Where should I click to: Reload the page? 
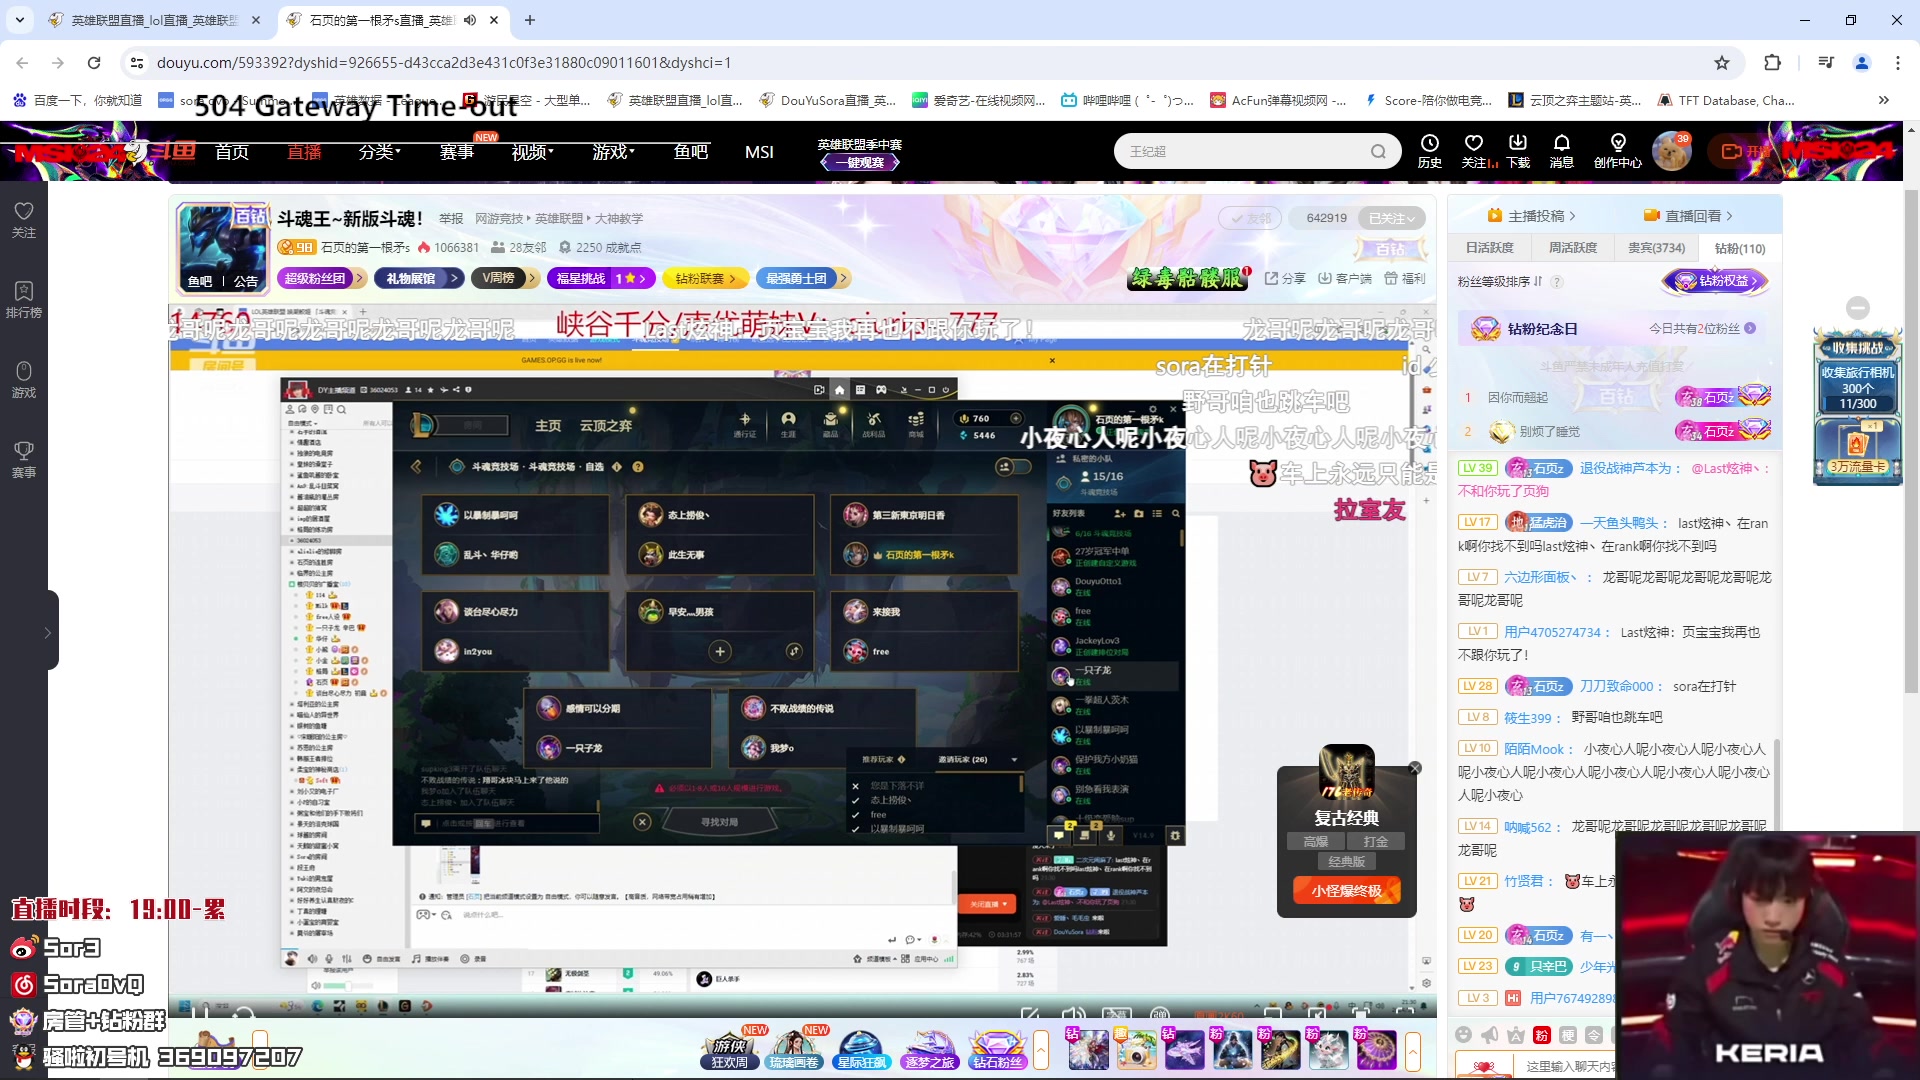click(94, 62)
